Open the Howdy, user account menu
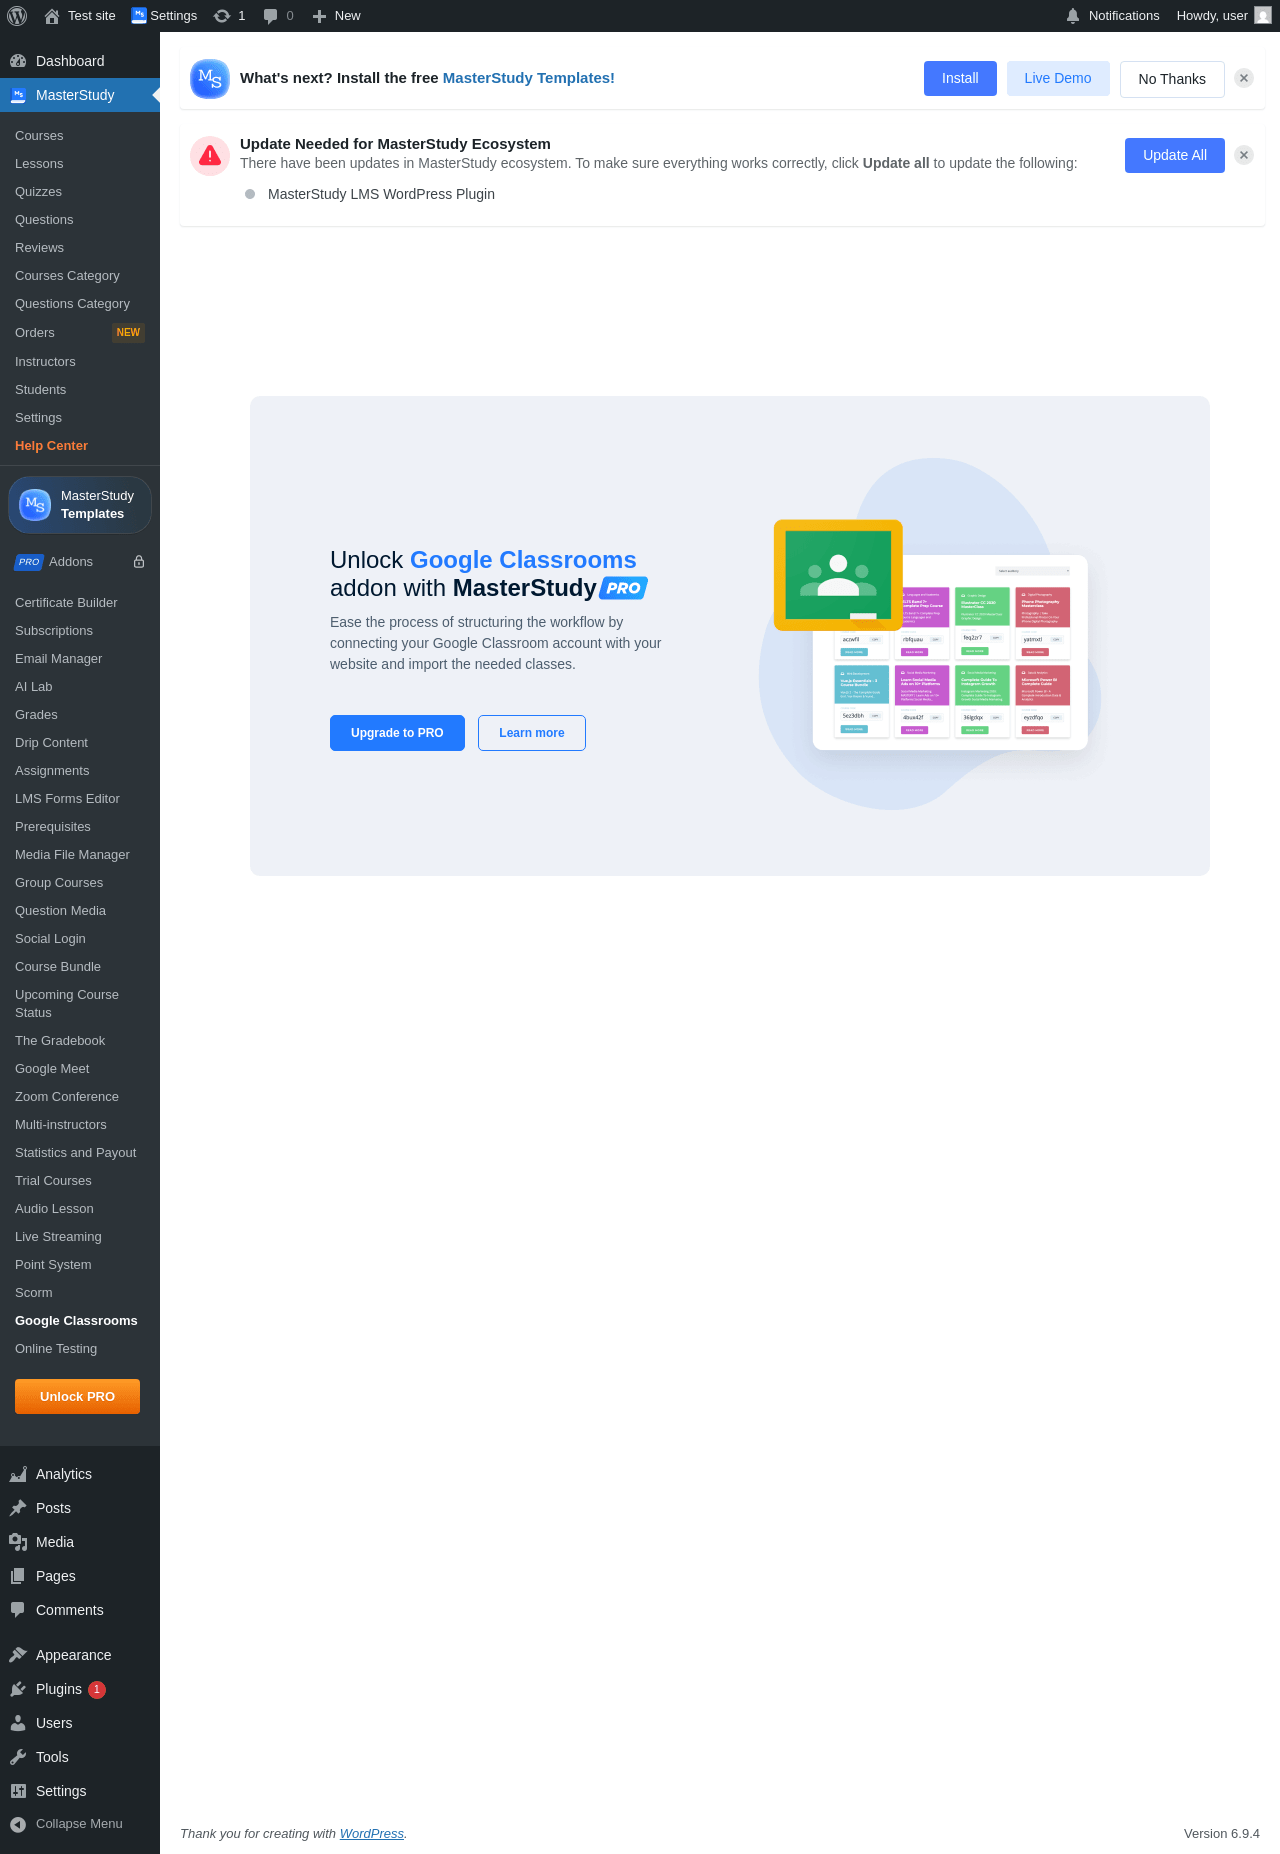1280x1854 pixels. [1223, 16]
